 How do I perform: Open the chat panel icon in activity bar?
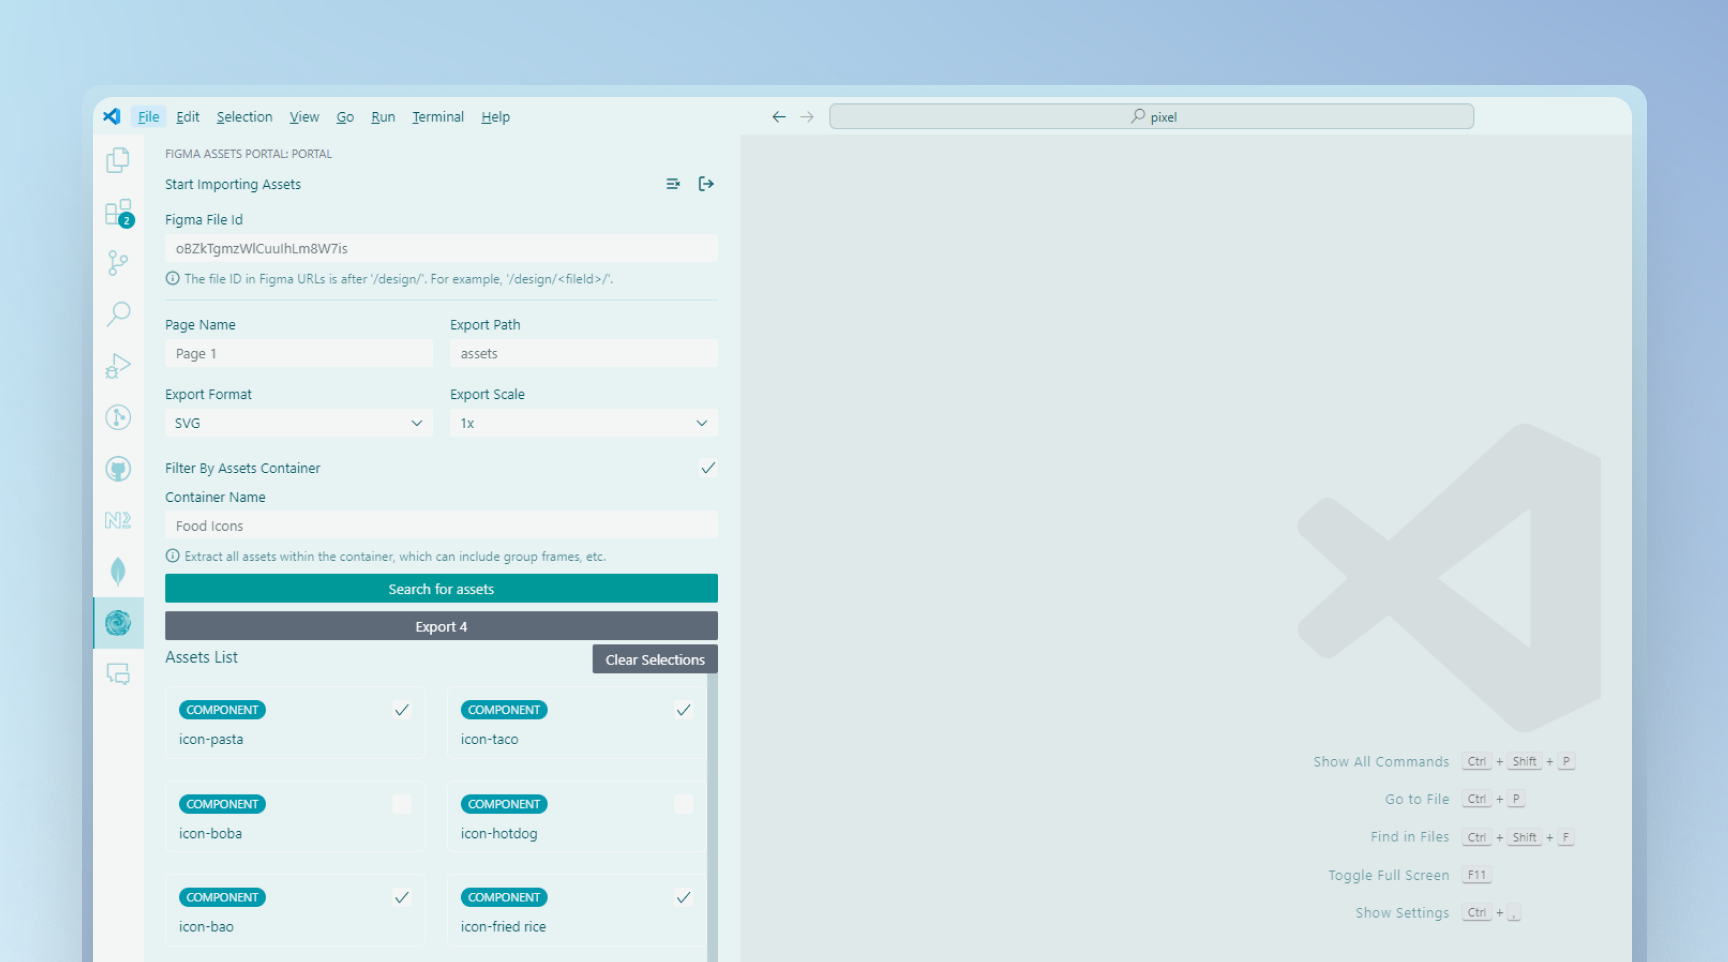[118, 674]
